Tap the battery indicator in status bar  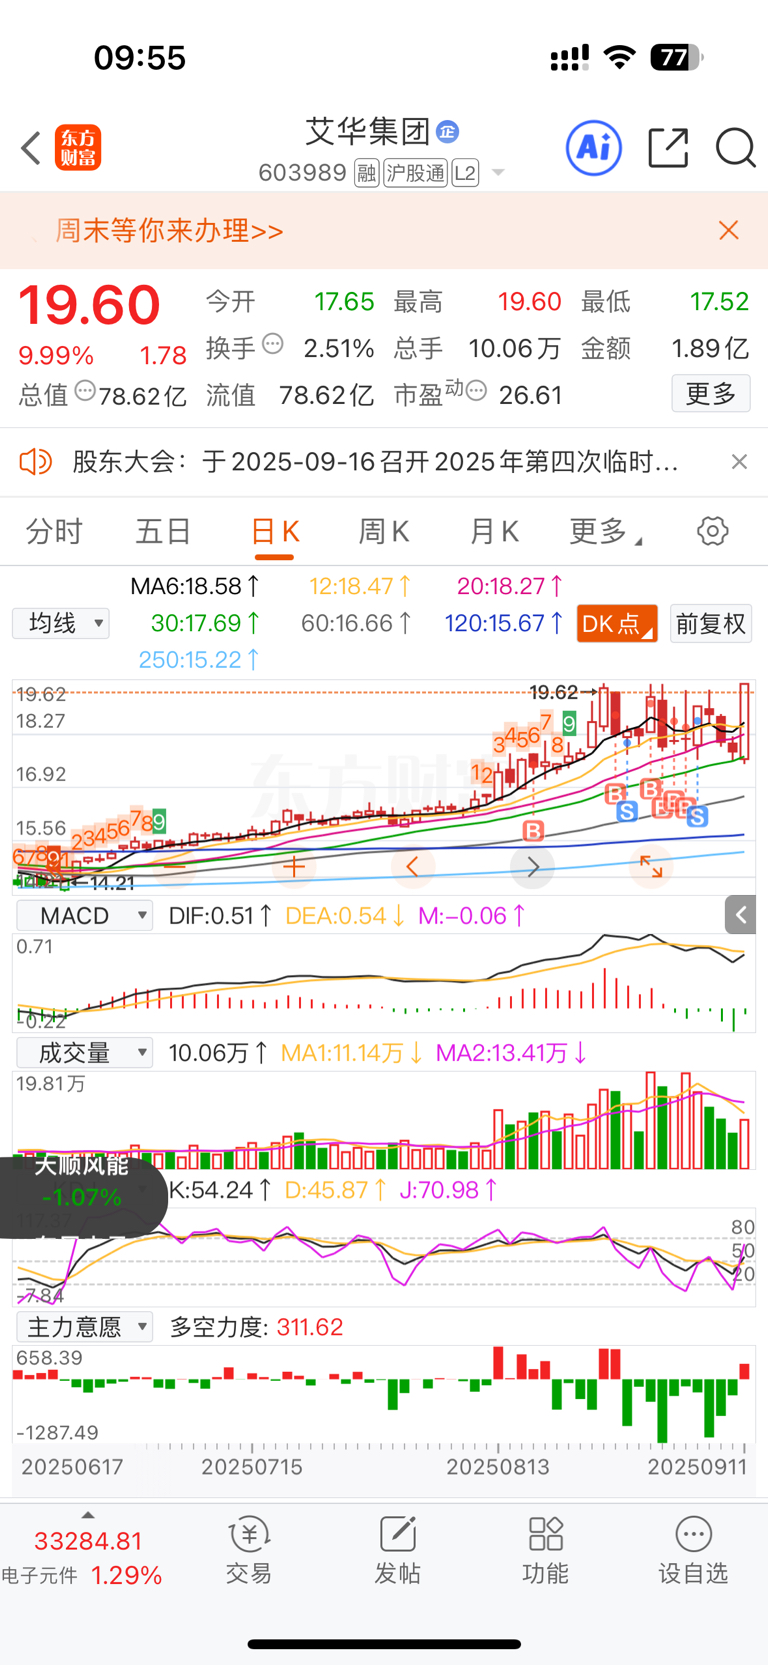(x=677, y=57)
